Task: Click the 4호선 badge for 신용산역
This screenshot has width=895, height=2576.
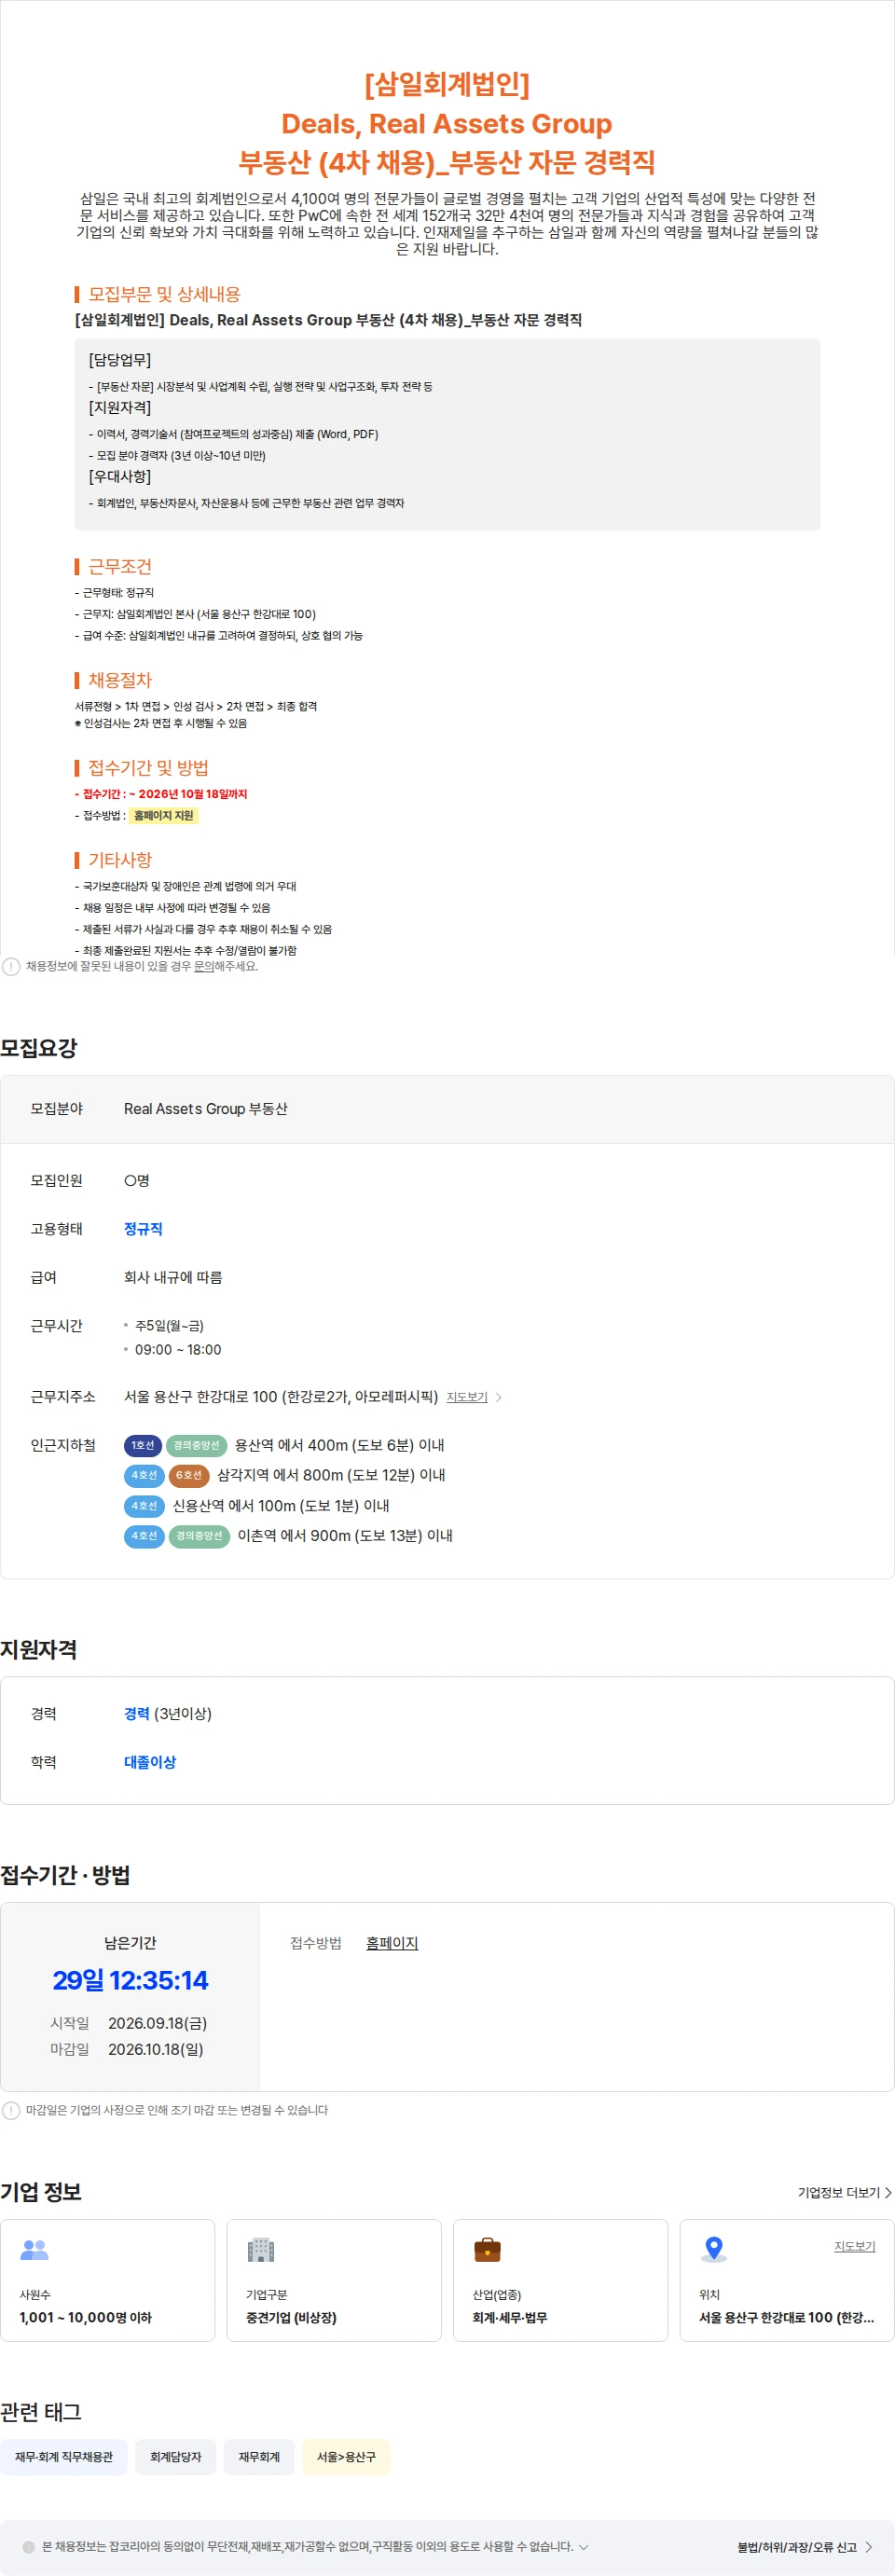Action: tap(144, 1506)
